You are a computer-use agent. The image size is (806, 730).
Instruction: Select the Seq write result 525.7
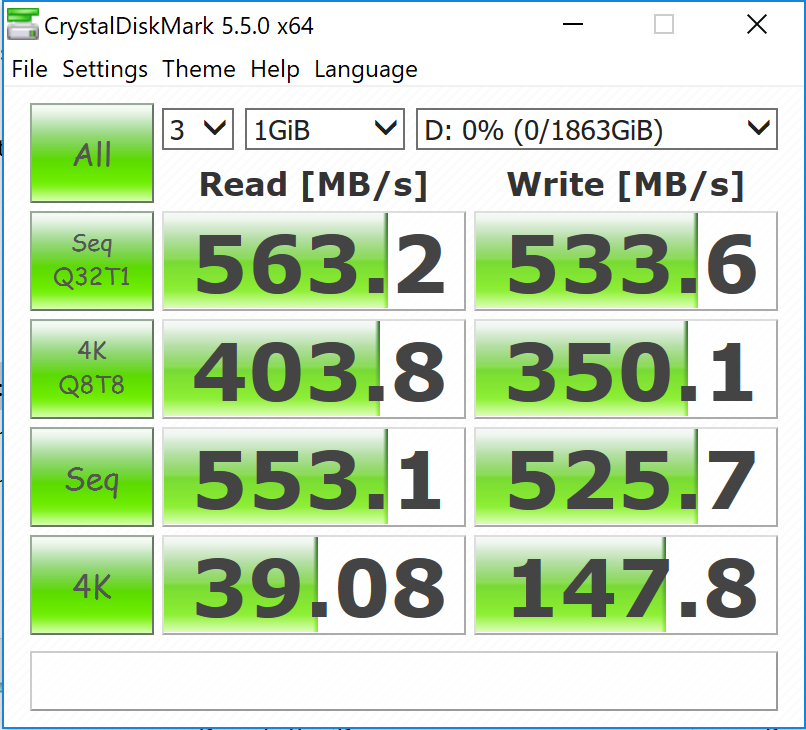click(626, 477)
